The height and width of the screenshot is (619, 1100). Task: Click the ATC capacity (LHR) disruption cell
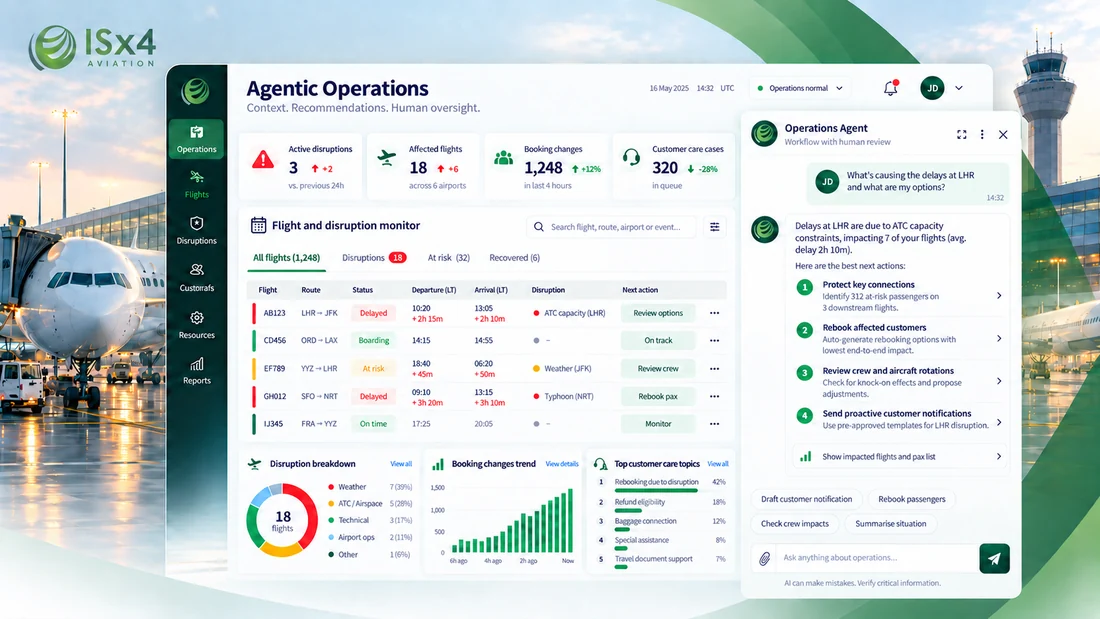click(569, 313)
